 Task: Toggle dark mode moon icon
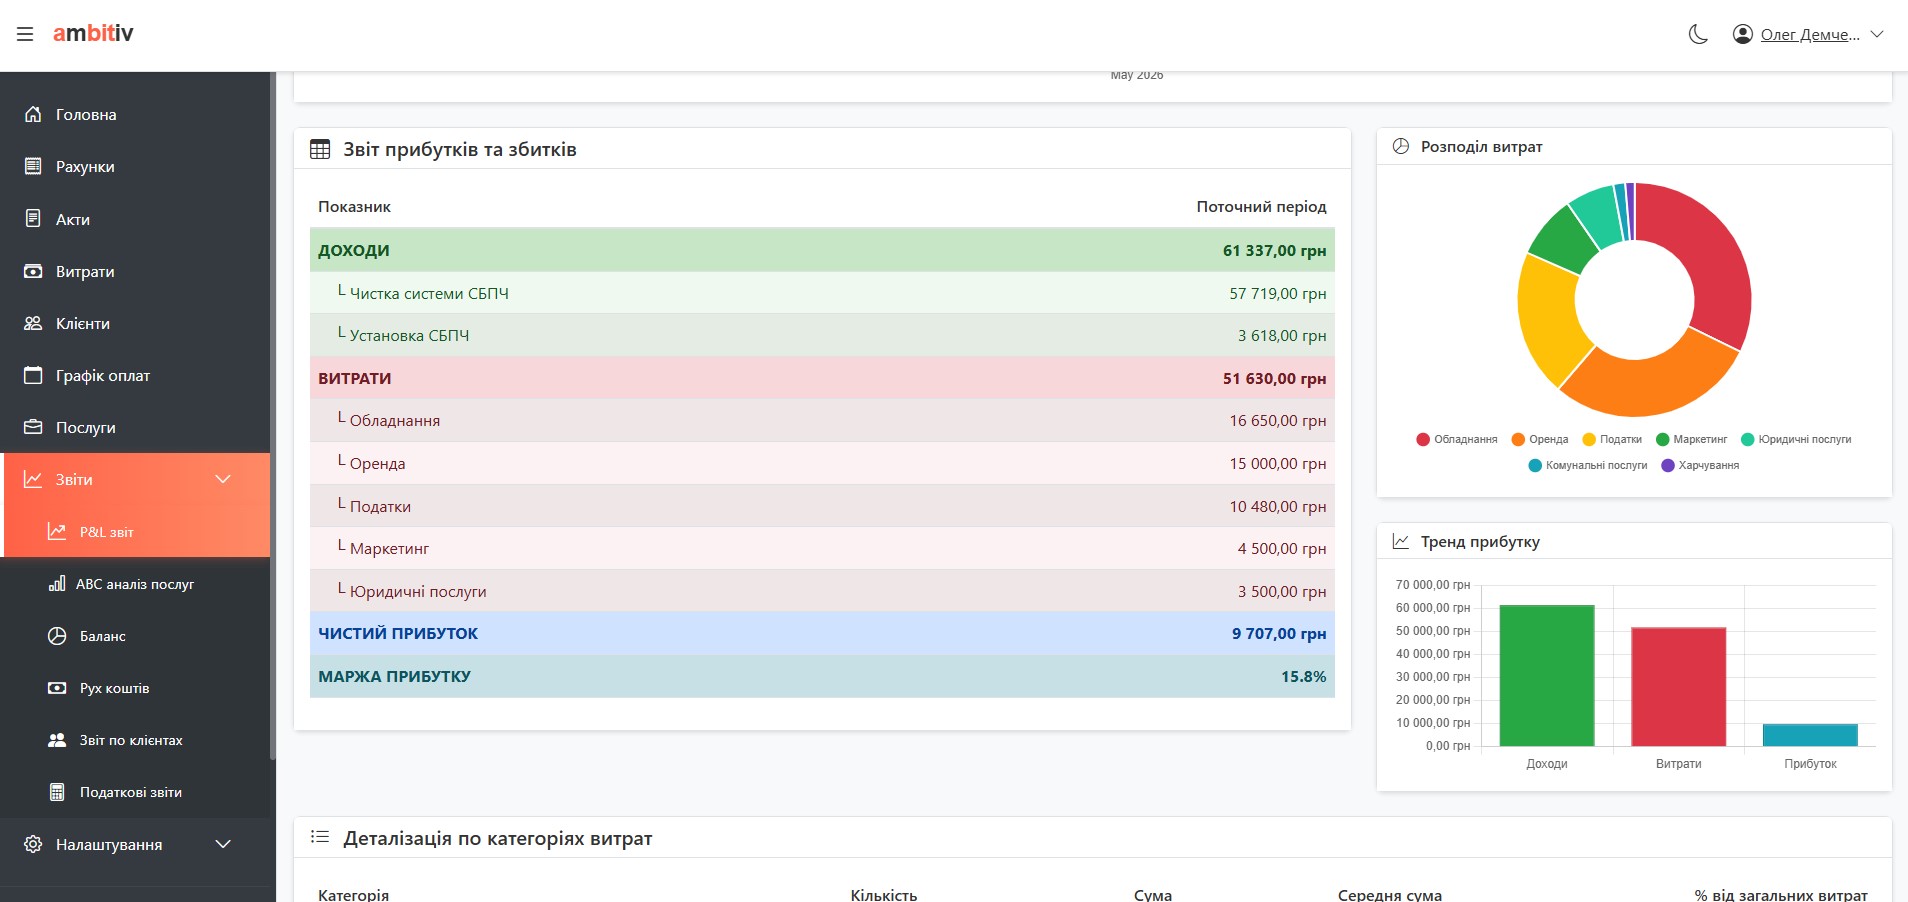[x=1698, y=34]
